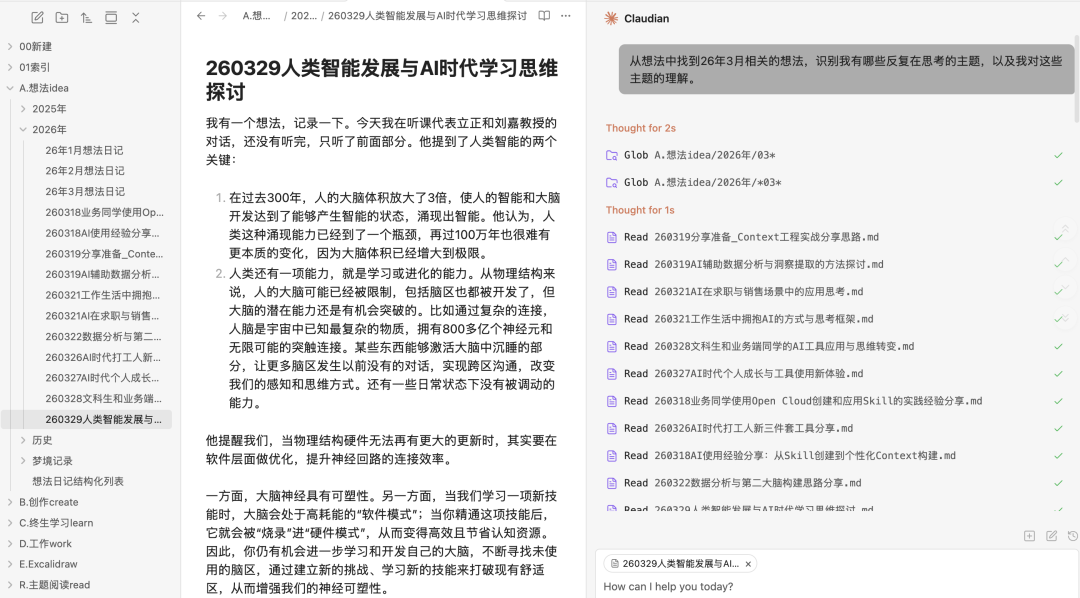Collapse the A.想法idea folder

(x=10, y=88)
